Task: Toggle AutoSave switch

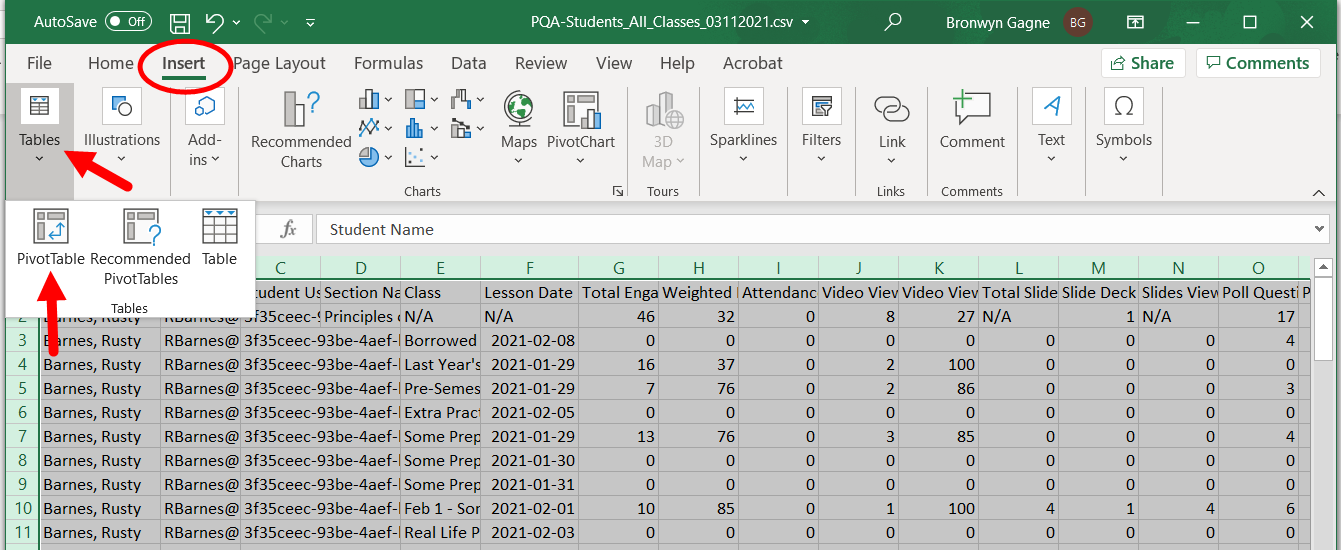Action: pos(128,21)
